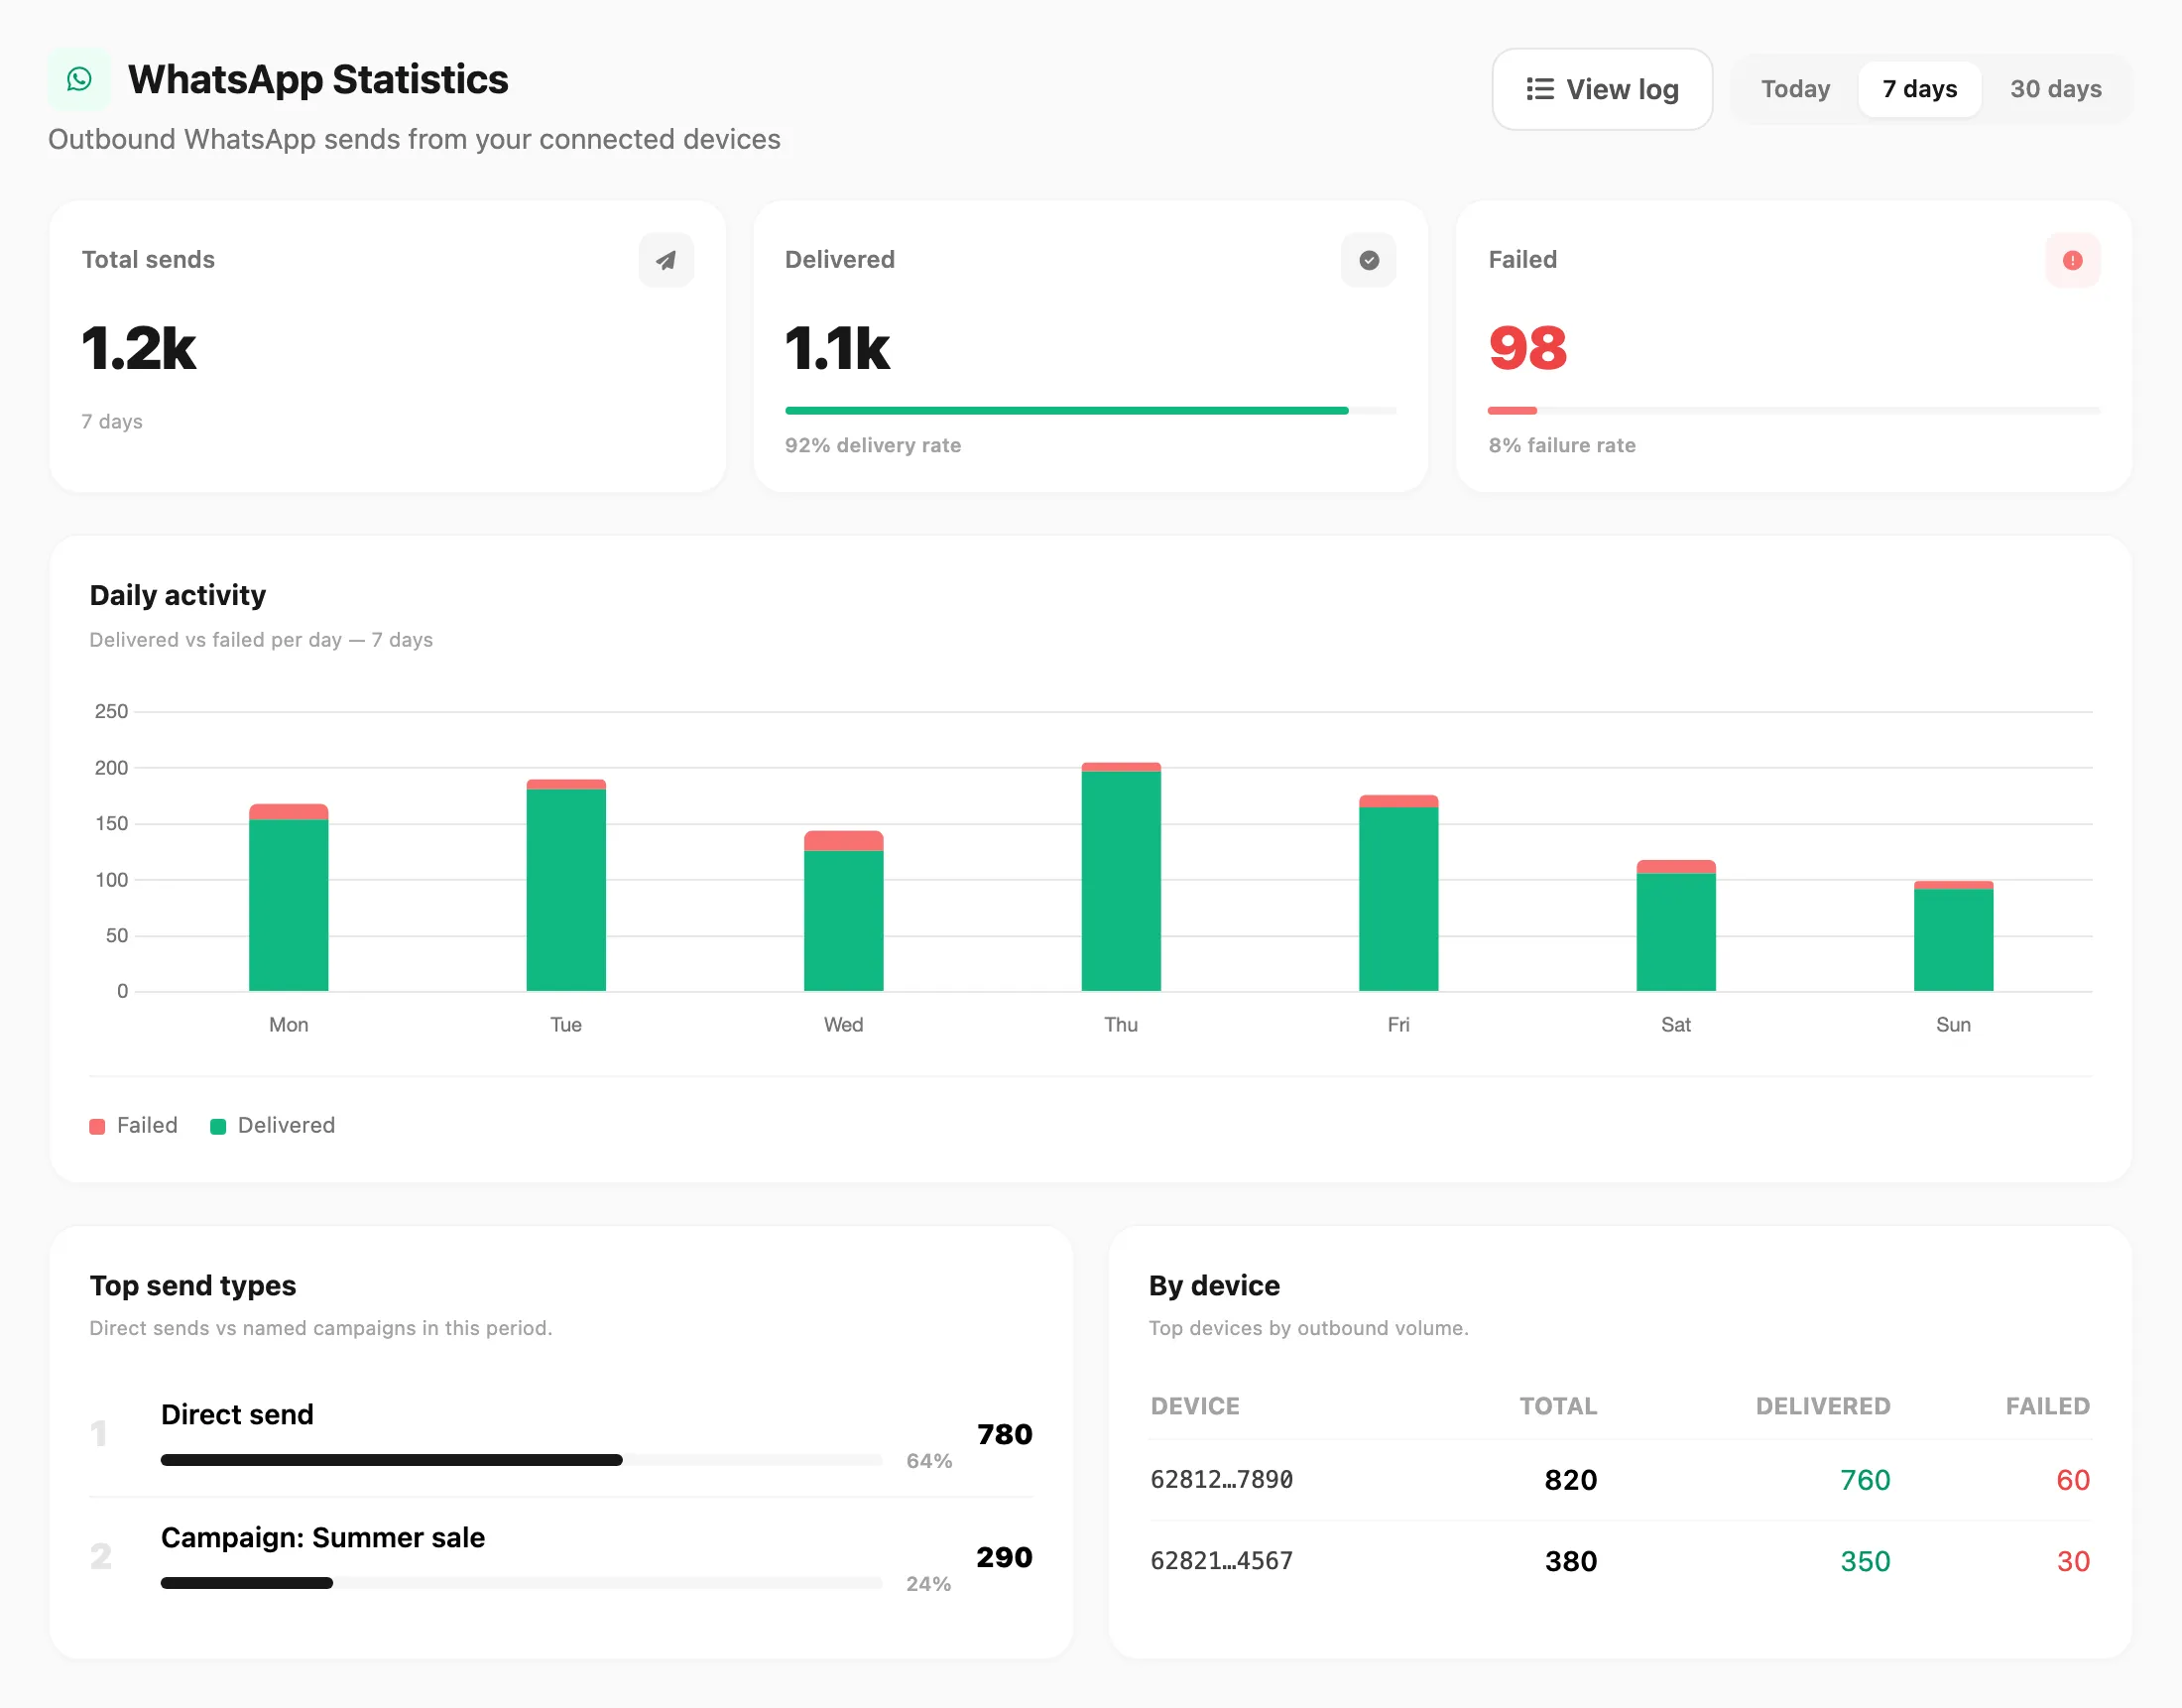
Task: Click the "8% failure rate" label
Action: tap(1562, 445)
